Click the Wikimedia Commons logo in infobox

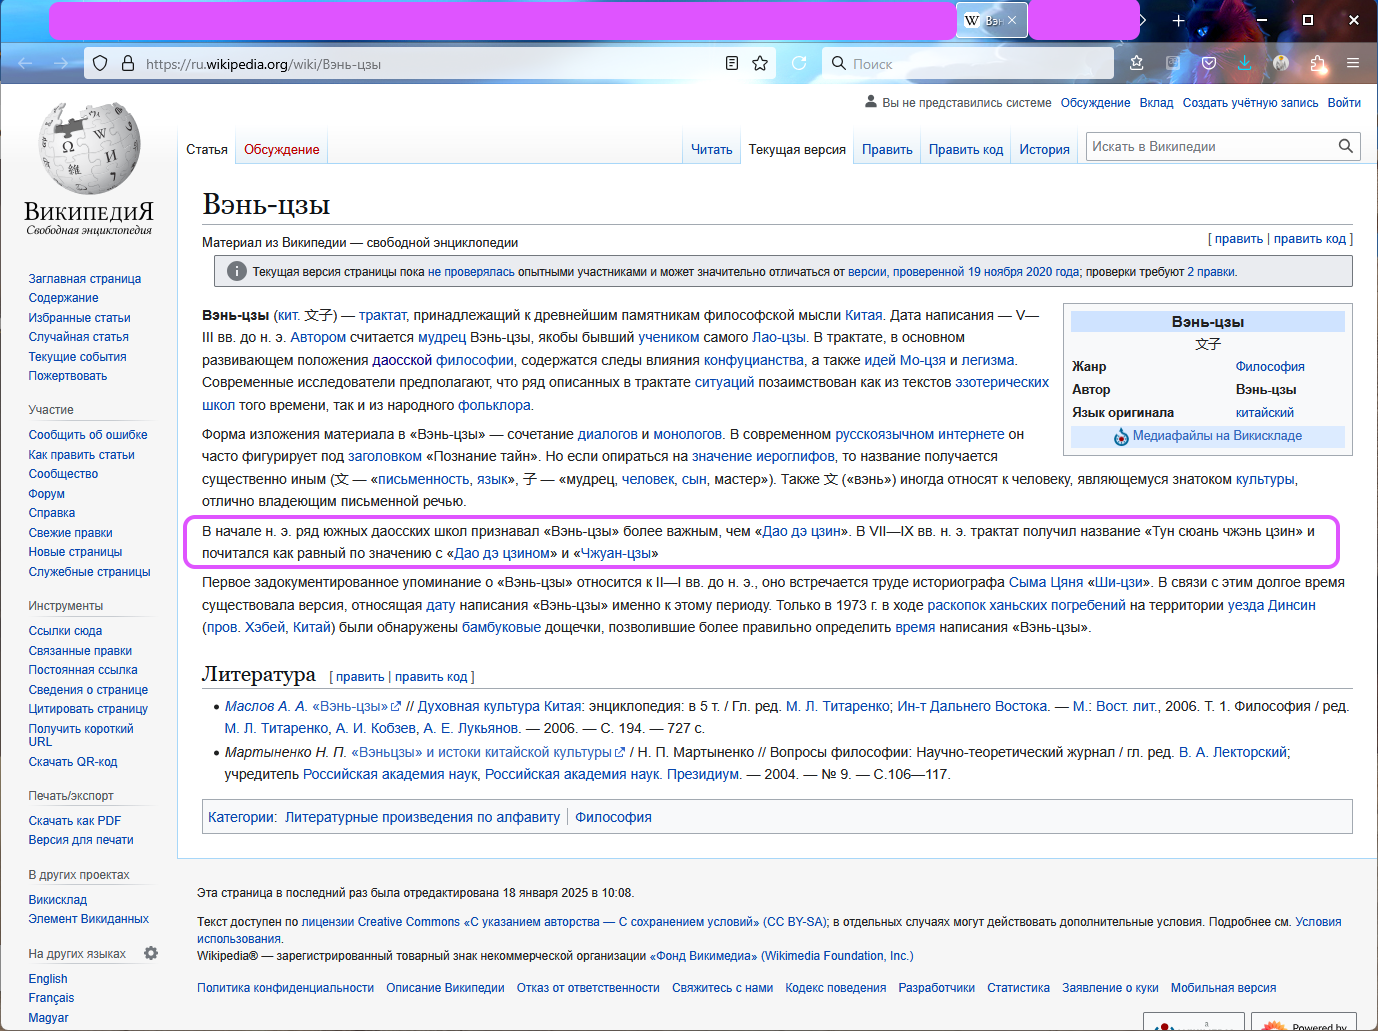[x=1121, y=437]
